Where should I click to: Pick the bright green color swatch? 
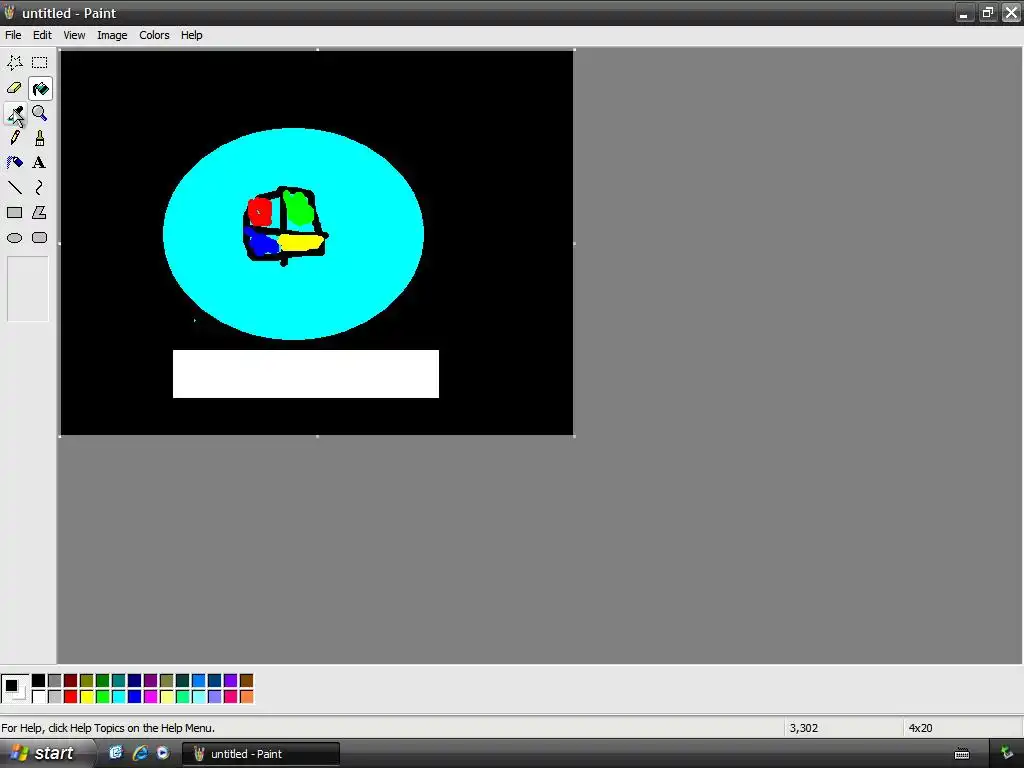103,697
